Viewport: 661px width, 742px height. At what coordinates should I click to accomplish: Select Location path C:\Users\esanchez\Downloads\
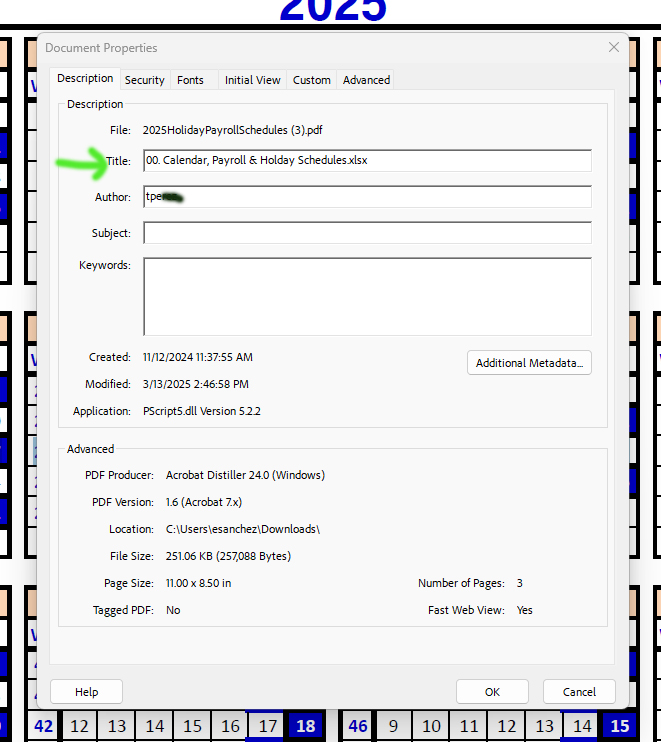pos(243,529)
